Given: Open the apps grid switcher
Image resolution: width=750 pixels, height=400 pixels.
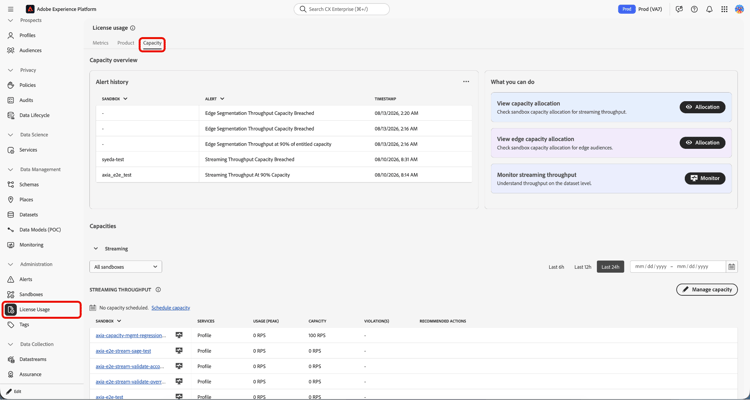Looking at the screenshot, I should point(724,9).
